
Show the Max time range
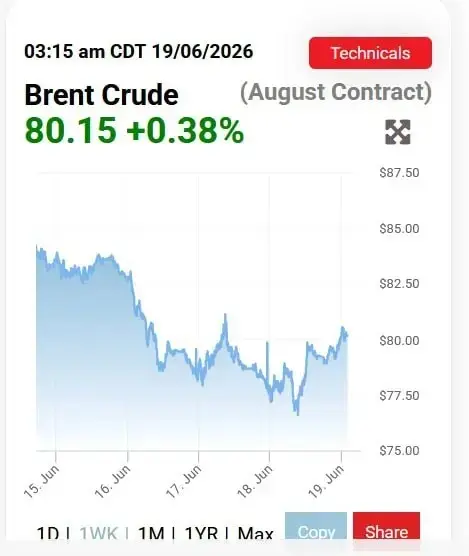click(x=256, y=533)
